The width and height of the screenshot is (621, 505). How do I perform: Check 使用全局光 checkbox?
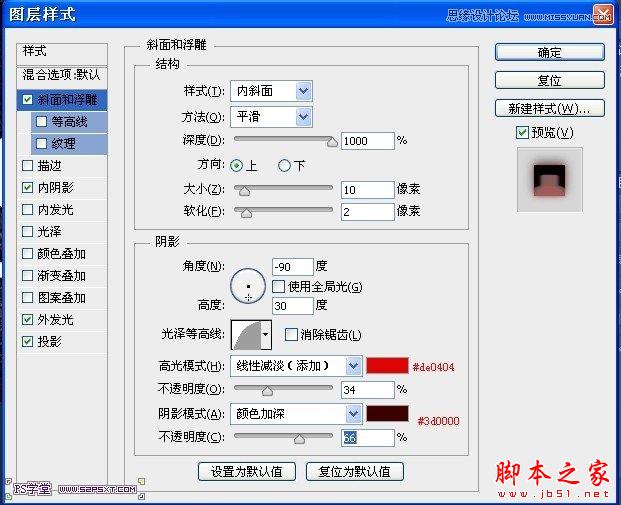pyautogui.click(x=278, y=286)
